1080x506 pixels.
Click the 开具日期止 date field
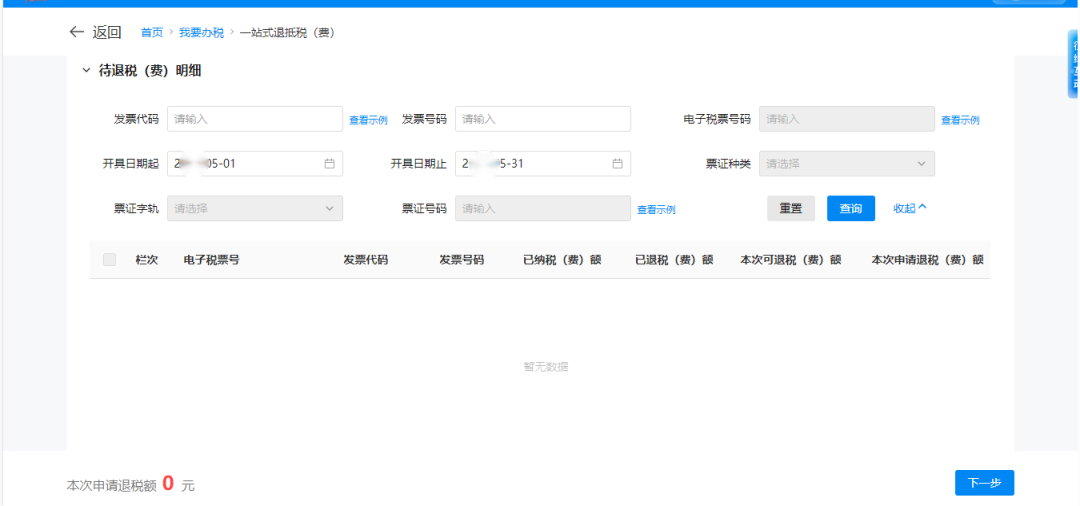pyautogui.click(x=543, y=164)
